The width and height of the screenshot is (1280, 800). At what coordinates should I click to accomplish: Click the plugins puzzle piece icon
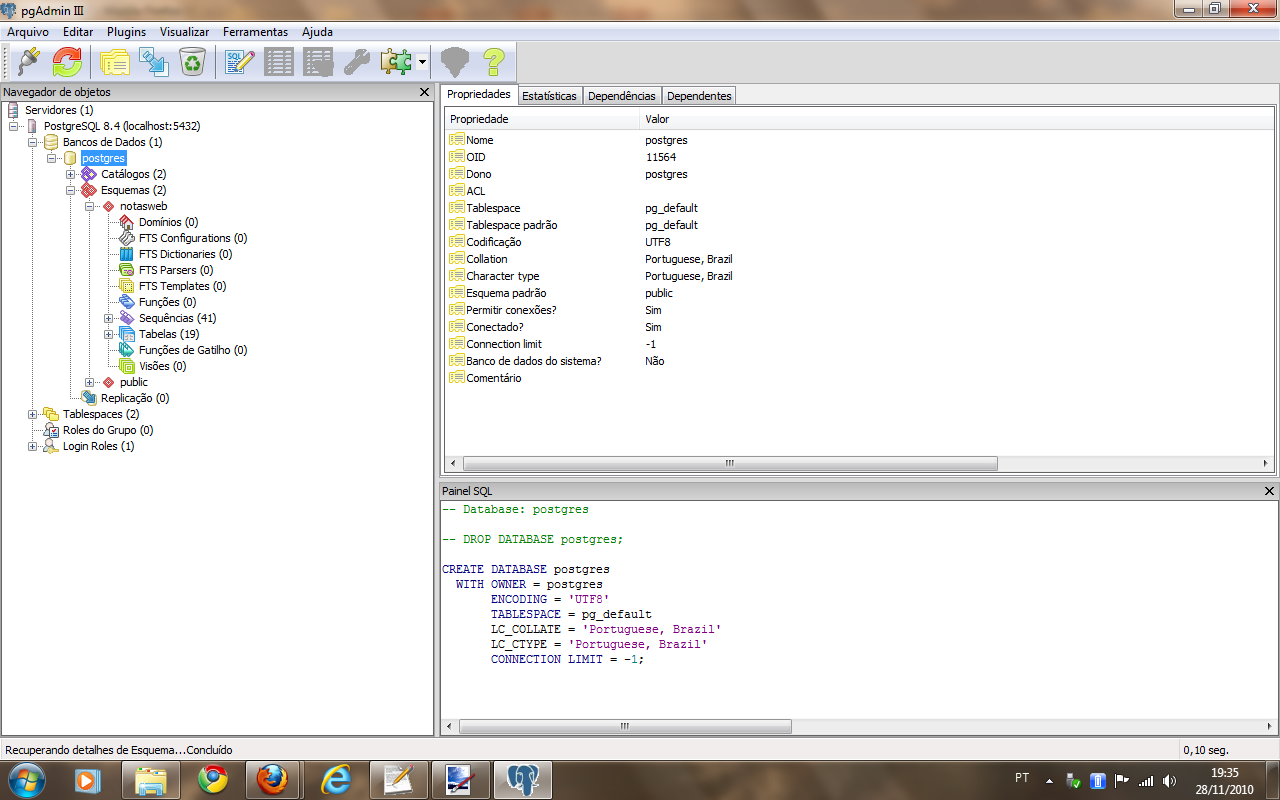coord(396,62)
